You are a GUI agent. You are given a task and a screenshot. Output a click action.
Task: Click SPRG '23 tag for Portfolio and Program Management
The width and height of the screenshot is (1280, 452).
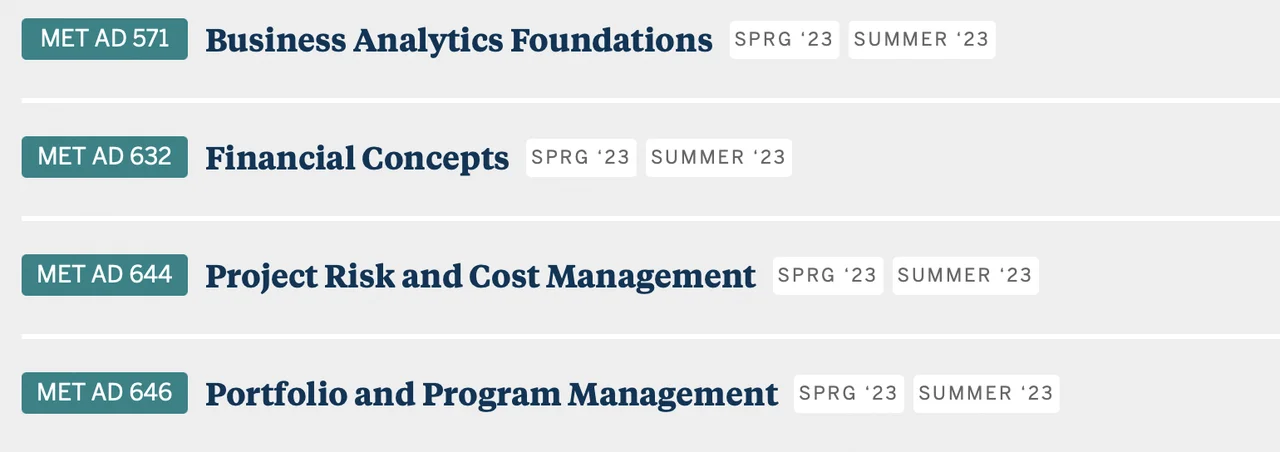[x=848, y=394]
